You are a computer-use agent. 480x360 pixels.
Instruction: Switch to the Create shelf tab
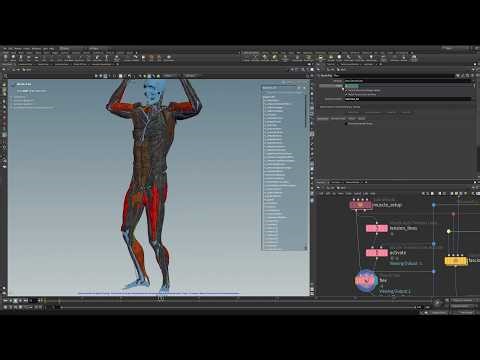[x=6, y=53]
